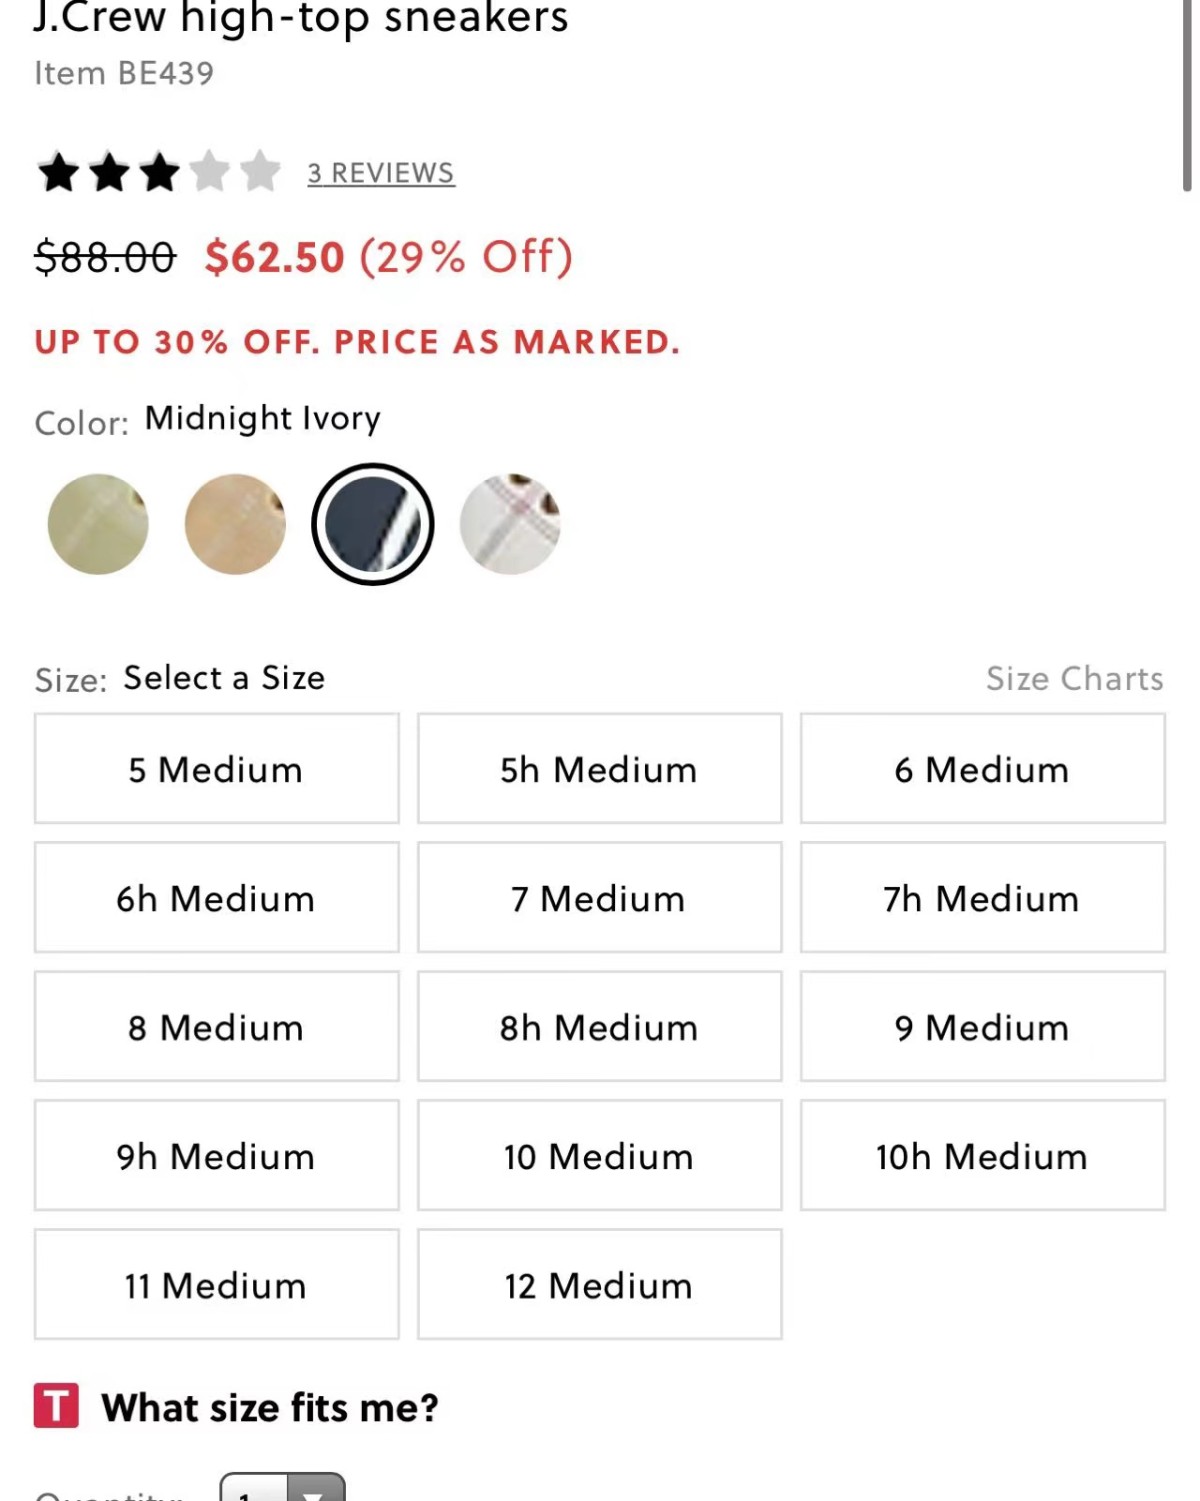This screenshot has height=1501, width=1200.
Task: Choose size 6 Medium
Action: click(x=982, y=769)
